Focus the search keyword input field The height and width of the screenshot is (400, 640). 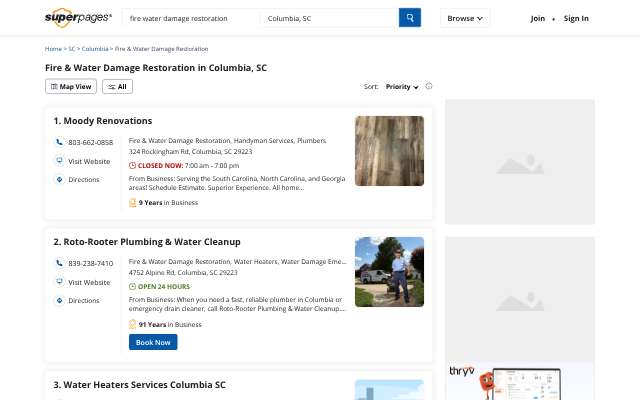click(x=191, y=18)
